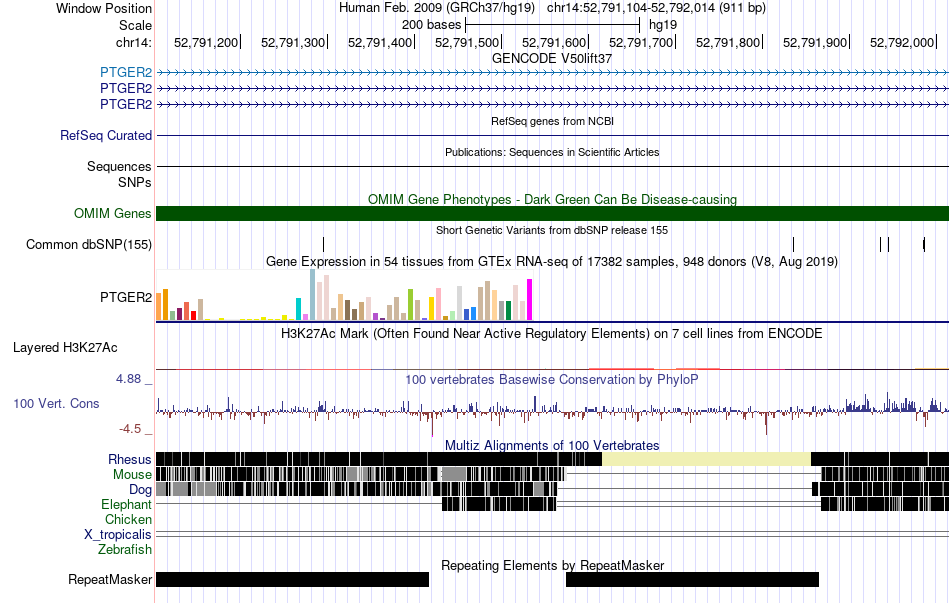The image size is (950, 603).
Task: Click the dark green OMIM gene bar
Action: 553,213
